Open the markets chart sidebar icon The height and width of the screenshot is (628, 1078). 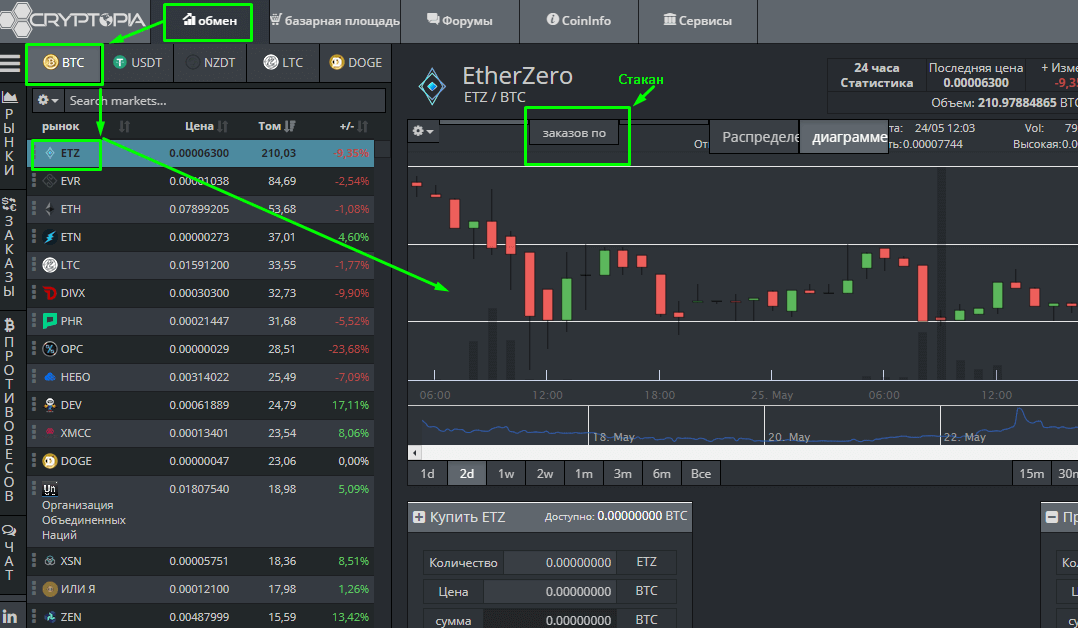point(10,97)
